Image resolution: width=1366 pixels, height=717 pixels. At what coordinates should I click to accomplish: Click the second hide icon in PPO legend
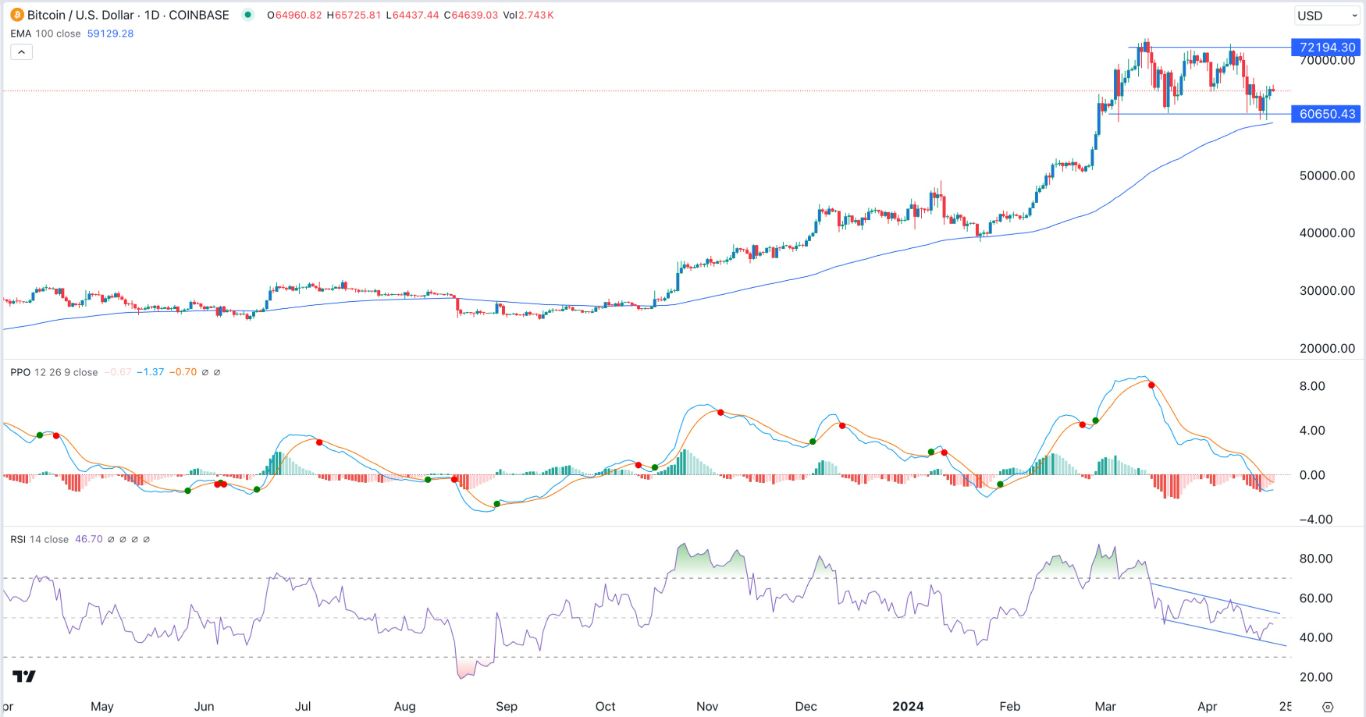click(x=217, y=371)
